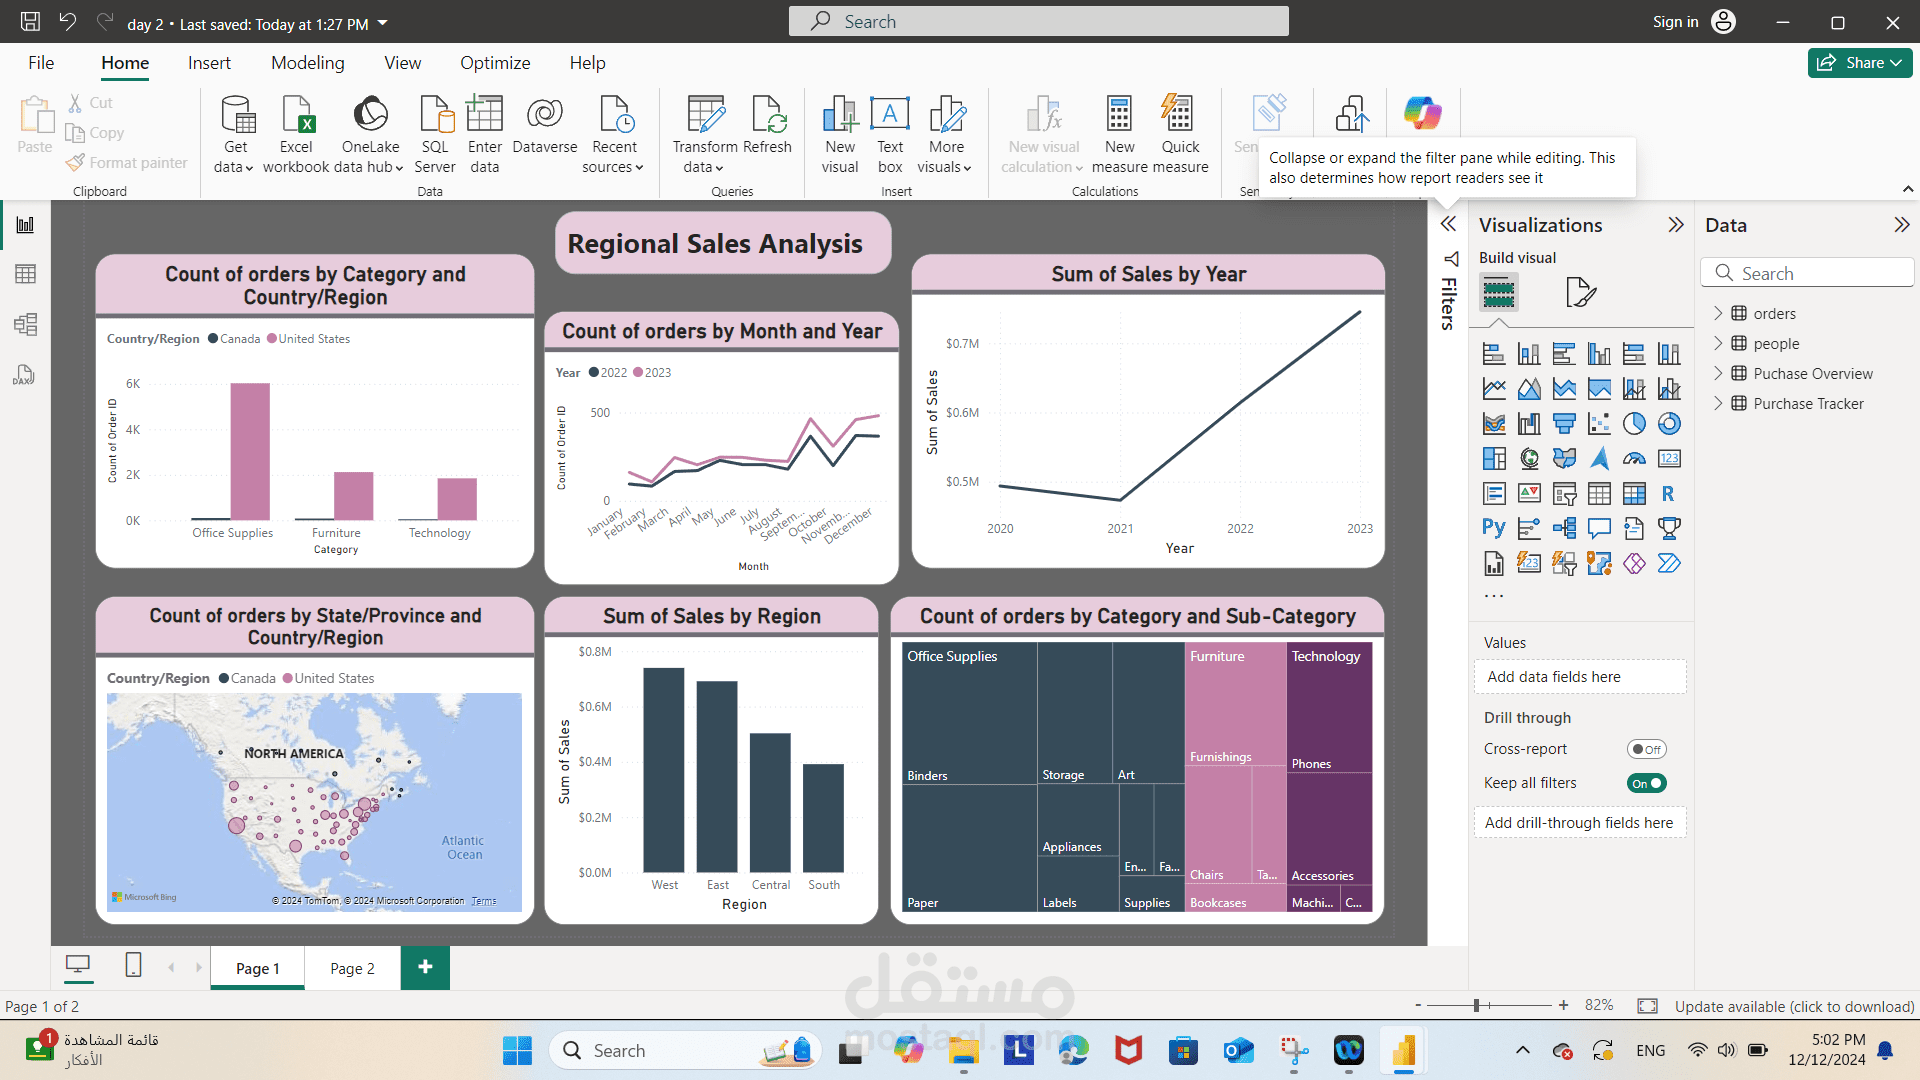This screenshot has width=1920, height=1080.
Task: Click Update available link
Action: coord(1794,1006)
